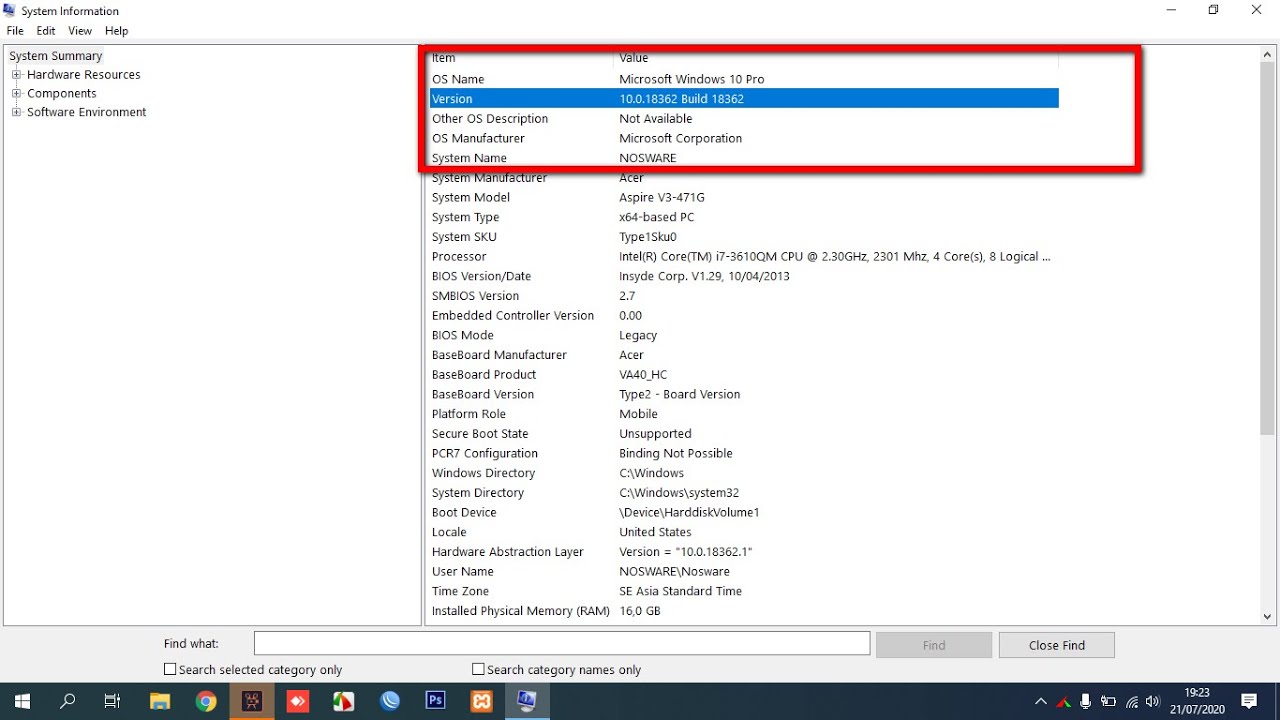Click the Value column header
Image resolution: width=1280 pixels, height=720 pixels.
pos(837,58)
